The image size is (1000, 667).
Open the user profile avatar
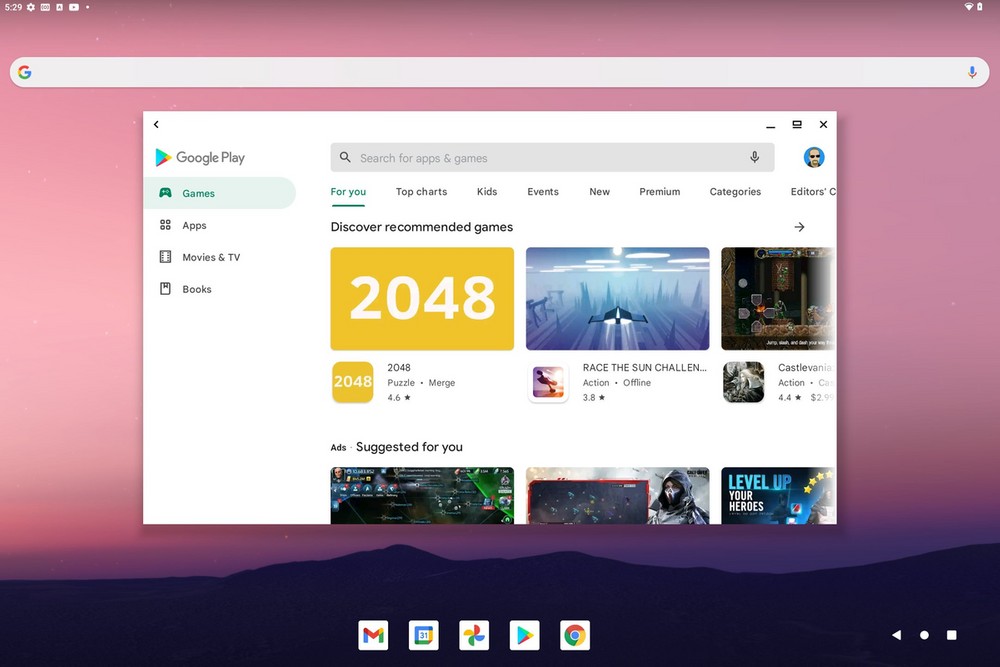[814, 158]
